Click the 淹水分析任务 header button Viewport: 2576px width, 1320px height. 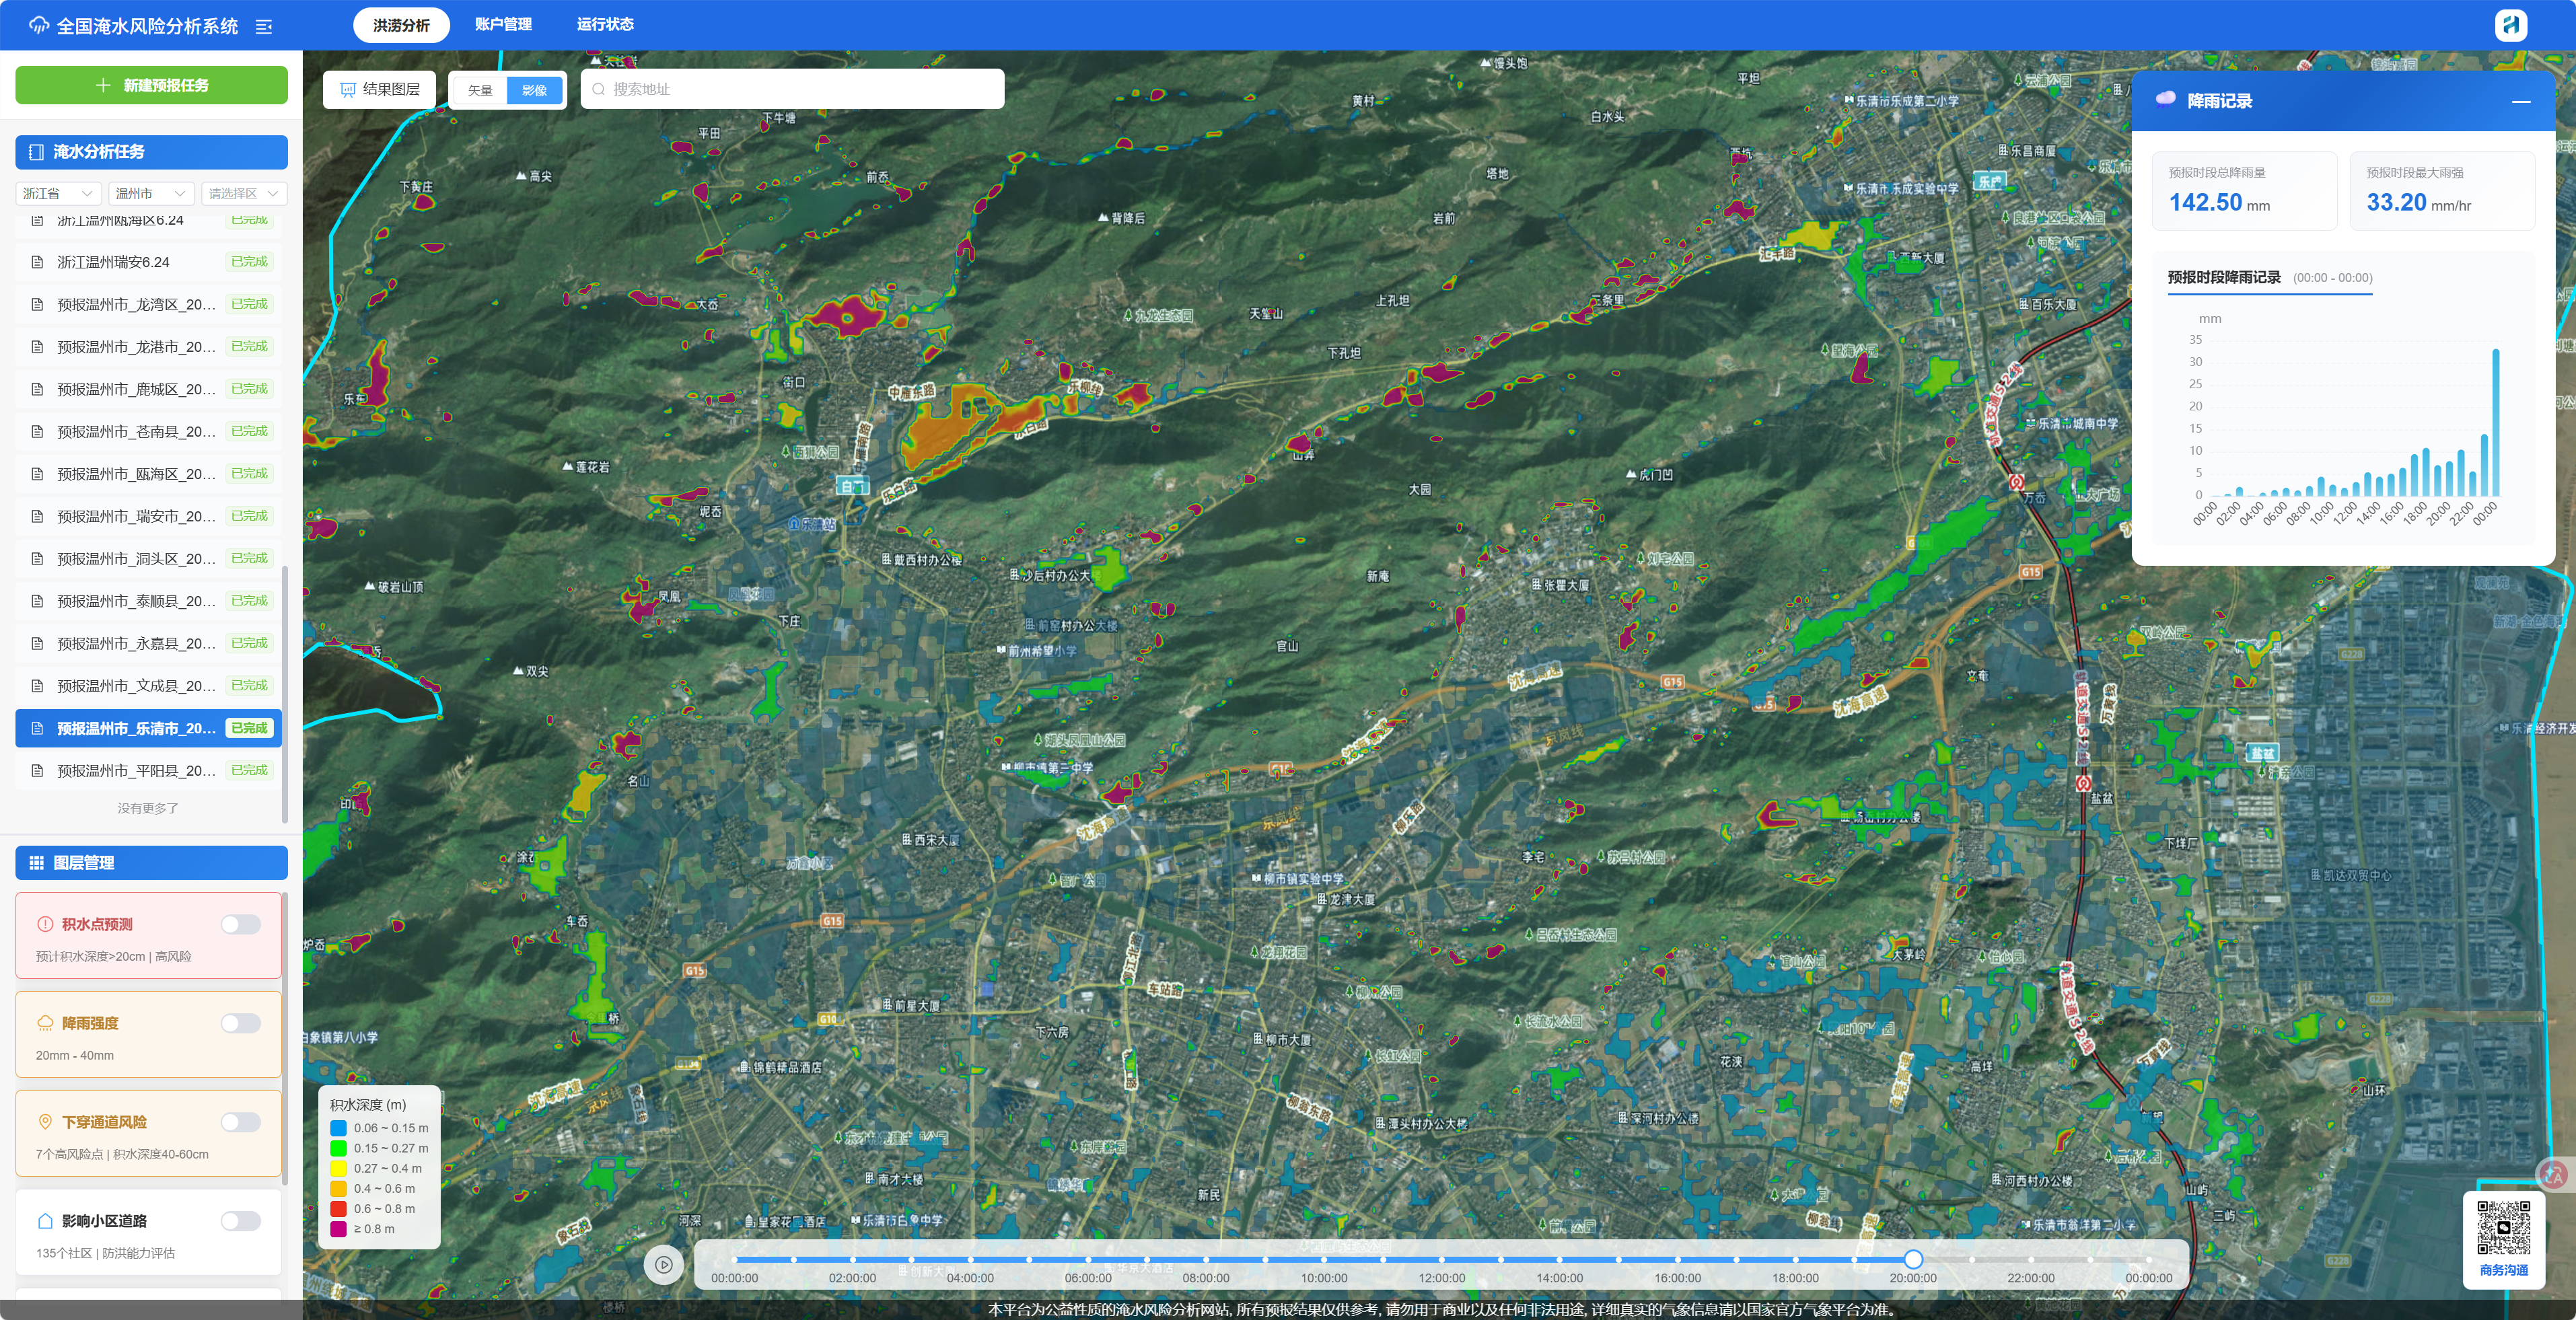coord(152,152)
